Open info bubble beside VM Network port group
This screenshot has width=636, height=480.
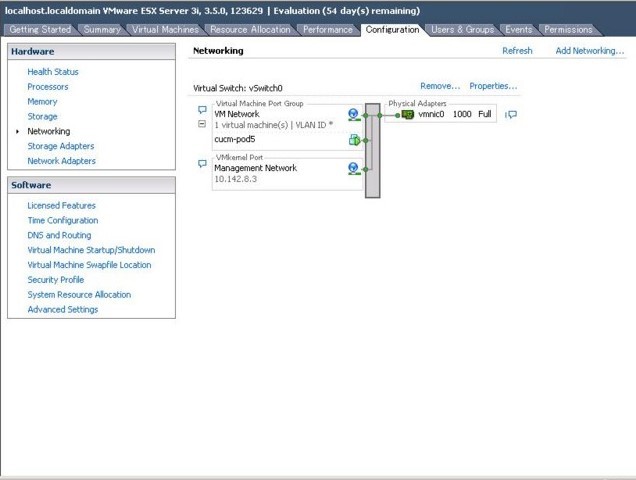(202, 110)
